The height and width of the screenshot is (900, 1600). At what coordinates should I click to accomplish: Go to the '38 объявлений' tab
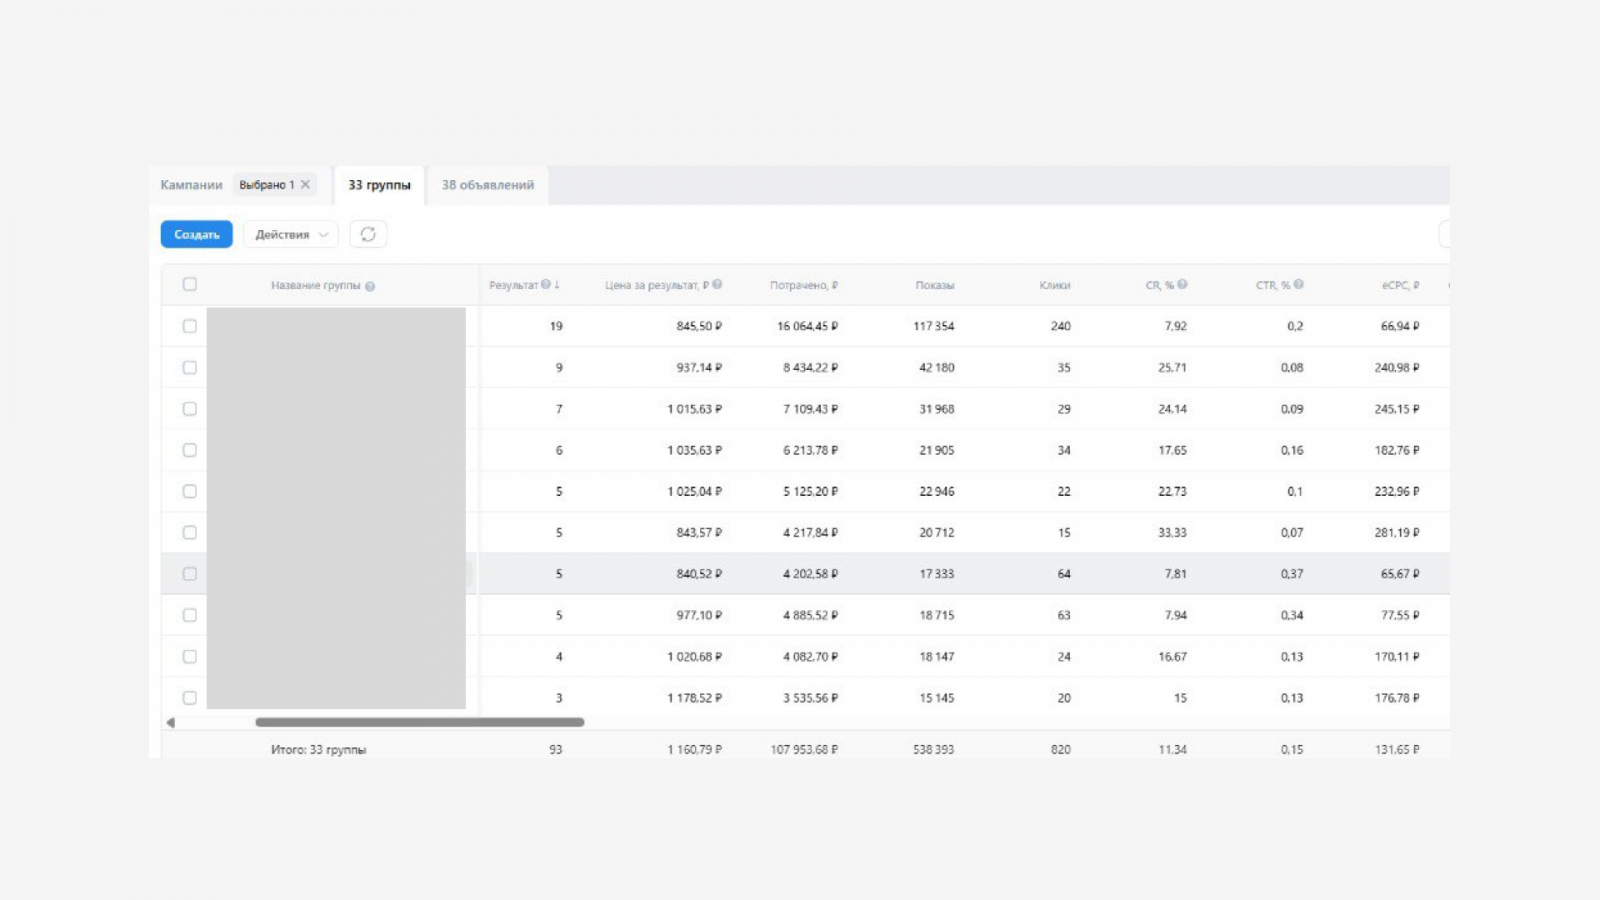point(488,185)
